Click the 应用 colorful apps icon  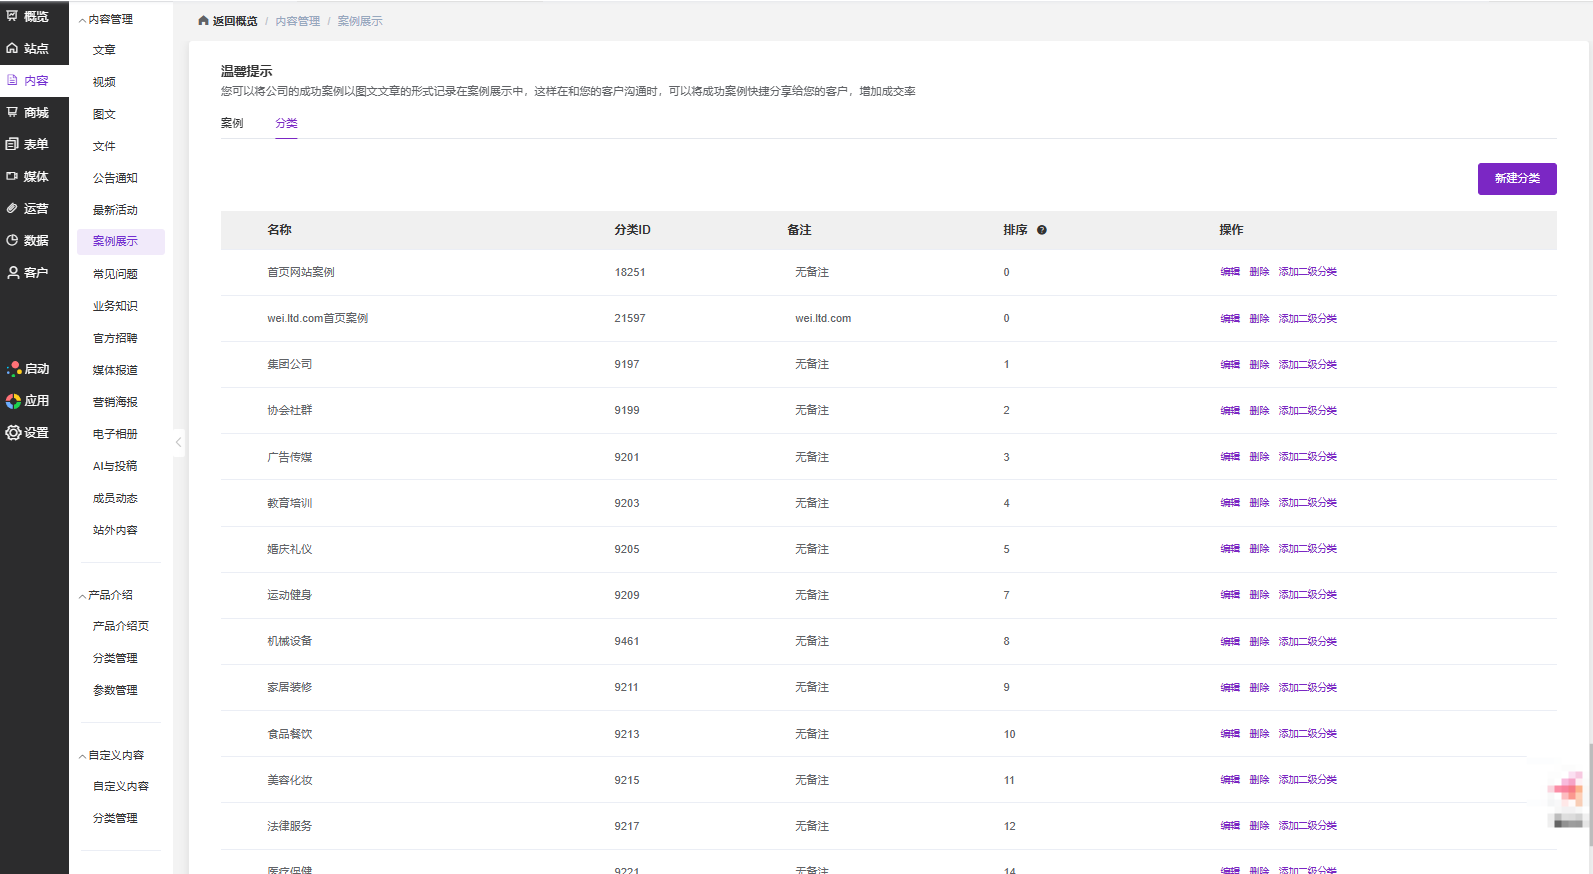(x=13, y=401)
